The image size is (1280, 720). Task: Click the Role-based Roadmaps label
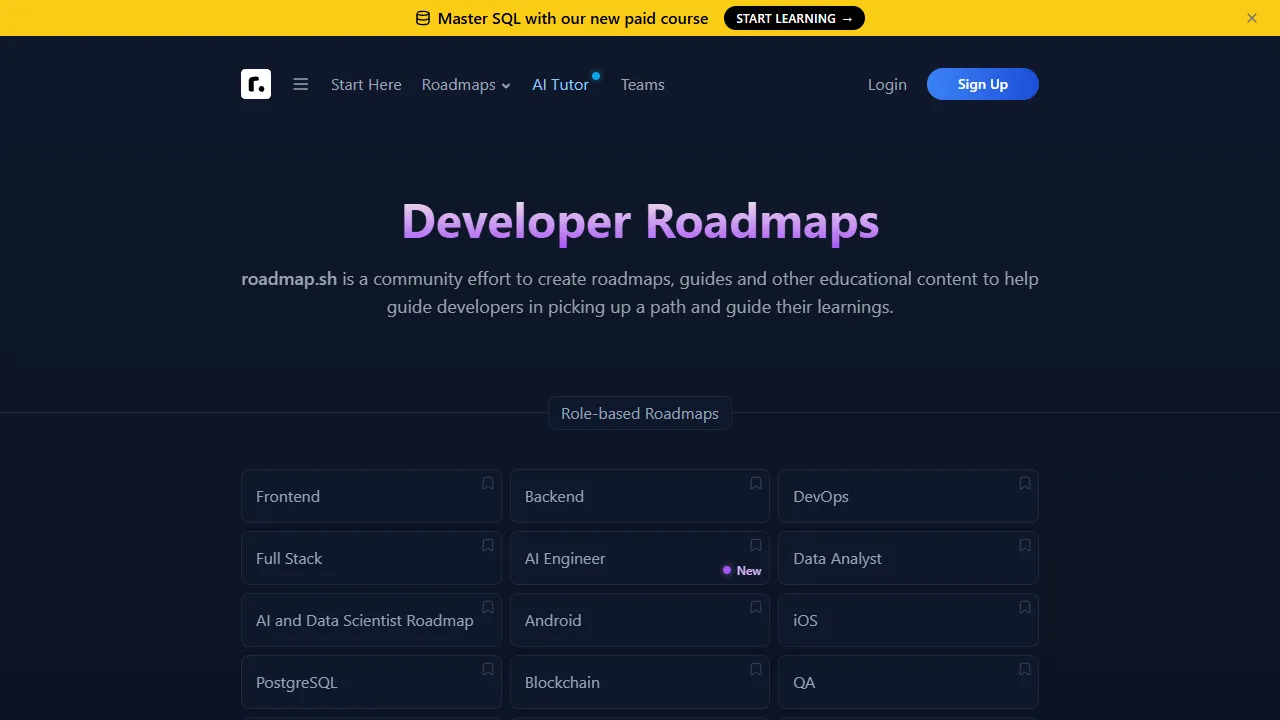pos(640,413)
